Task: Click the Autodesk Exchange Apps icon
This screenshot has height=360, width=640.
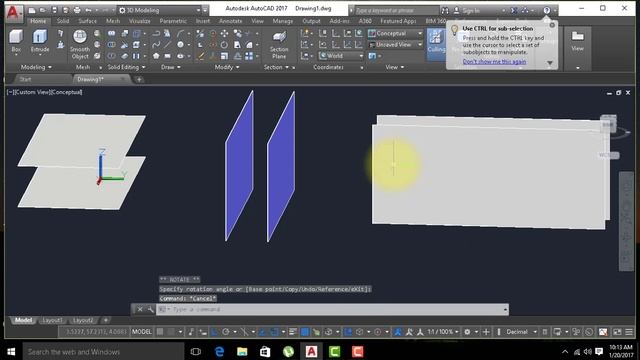Action: coord(514,10)
